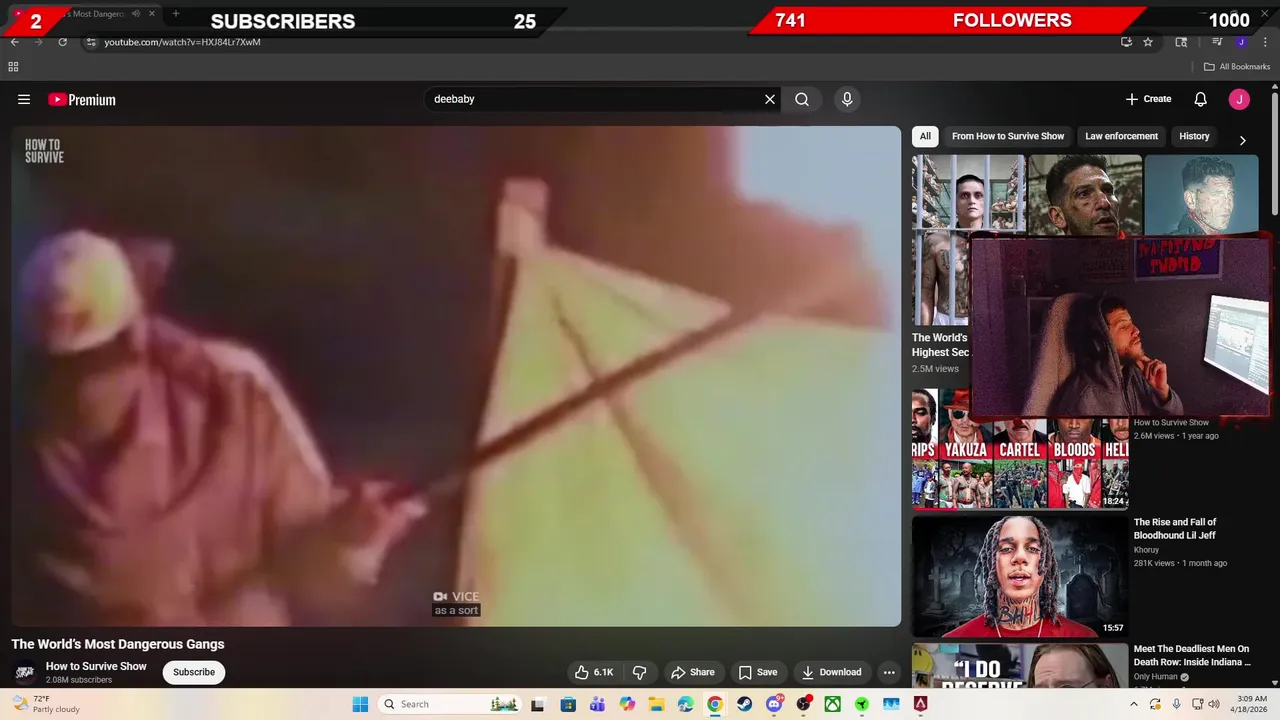Open a new browser tab

tap(176, 14)
